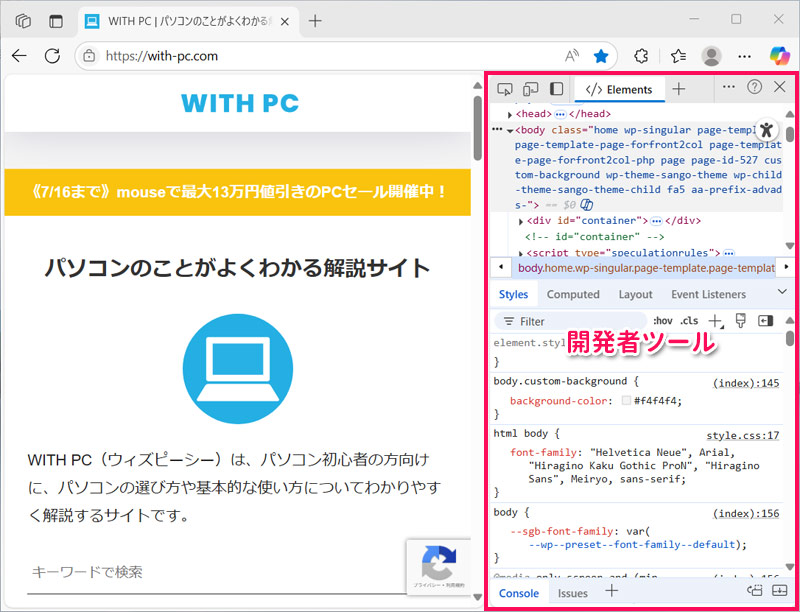The width and height of the screenshot is (800, 612).
Task: Toggle .cls element classes panel
Action: pos(689,321)
